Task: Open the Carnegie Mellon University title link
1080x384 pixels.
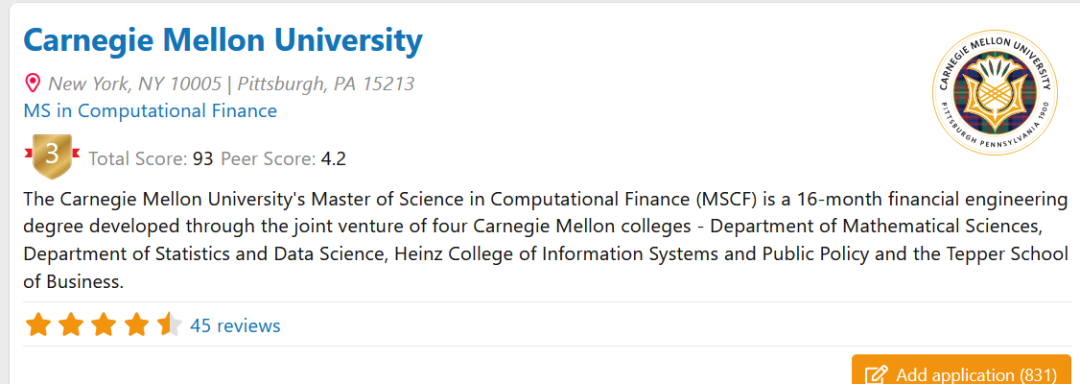Action: 222,42
